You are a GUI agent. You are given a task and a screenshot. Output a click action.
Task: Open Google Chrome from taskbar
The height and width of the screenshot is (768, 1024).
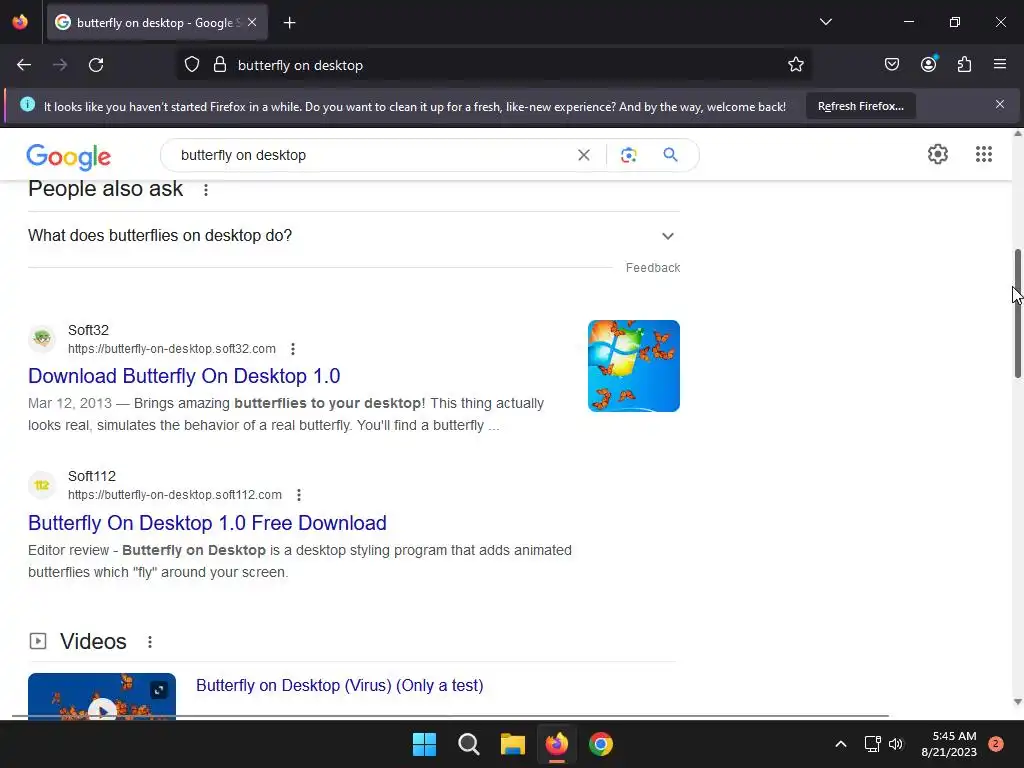point(601,744)
